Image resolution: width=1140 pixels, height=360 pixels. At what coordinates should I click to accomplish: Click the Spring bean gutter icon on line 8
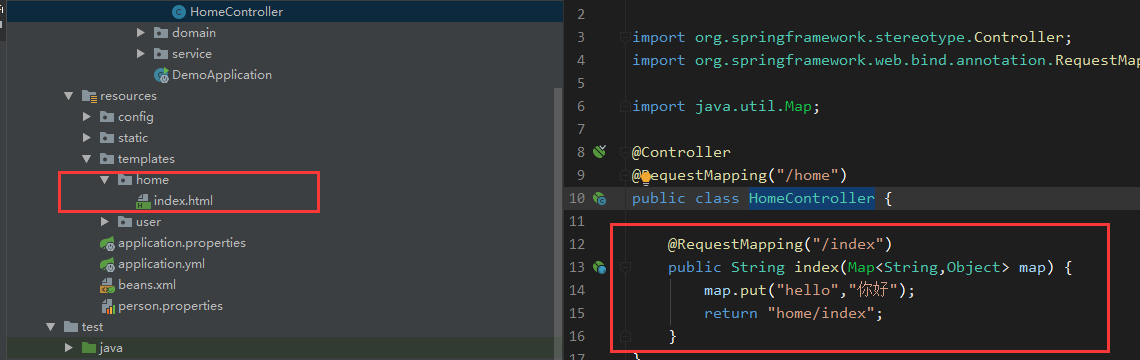599,152
